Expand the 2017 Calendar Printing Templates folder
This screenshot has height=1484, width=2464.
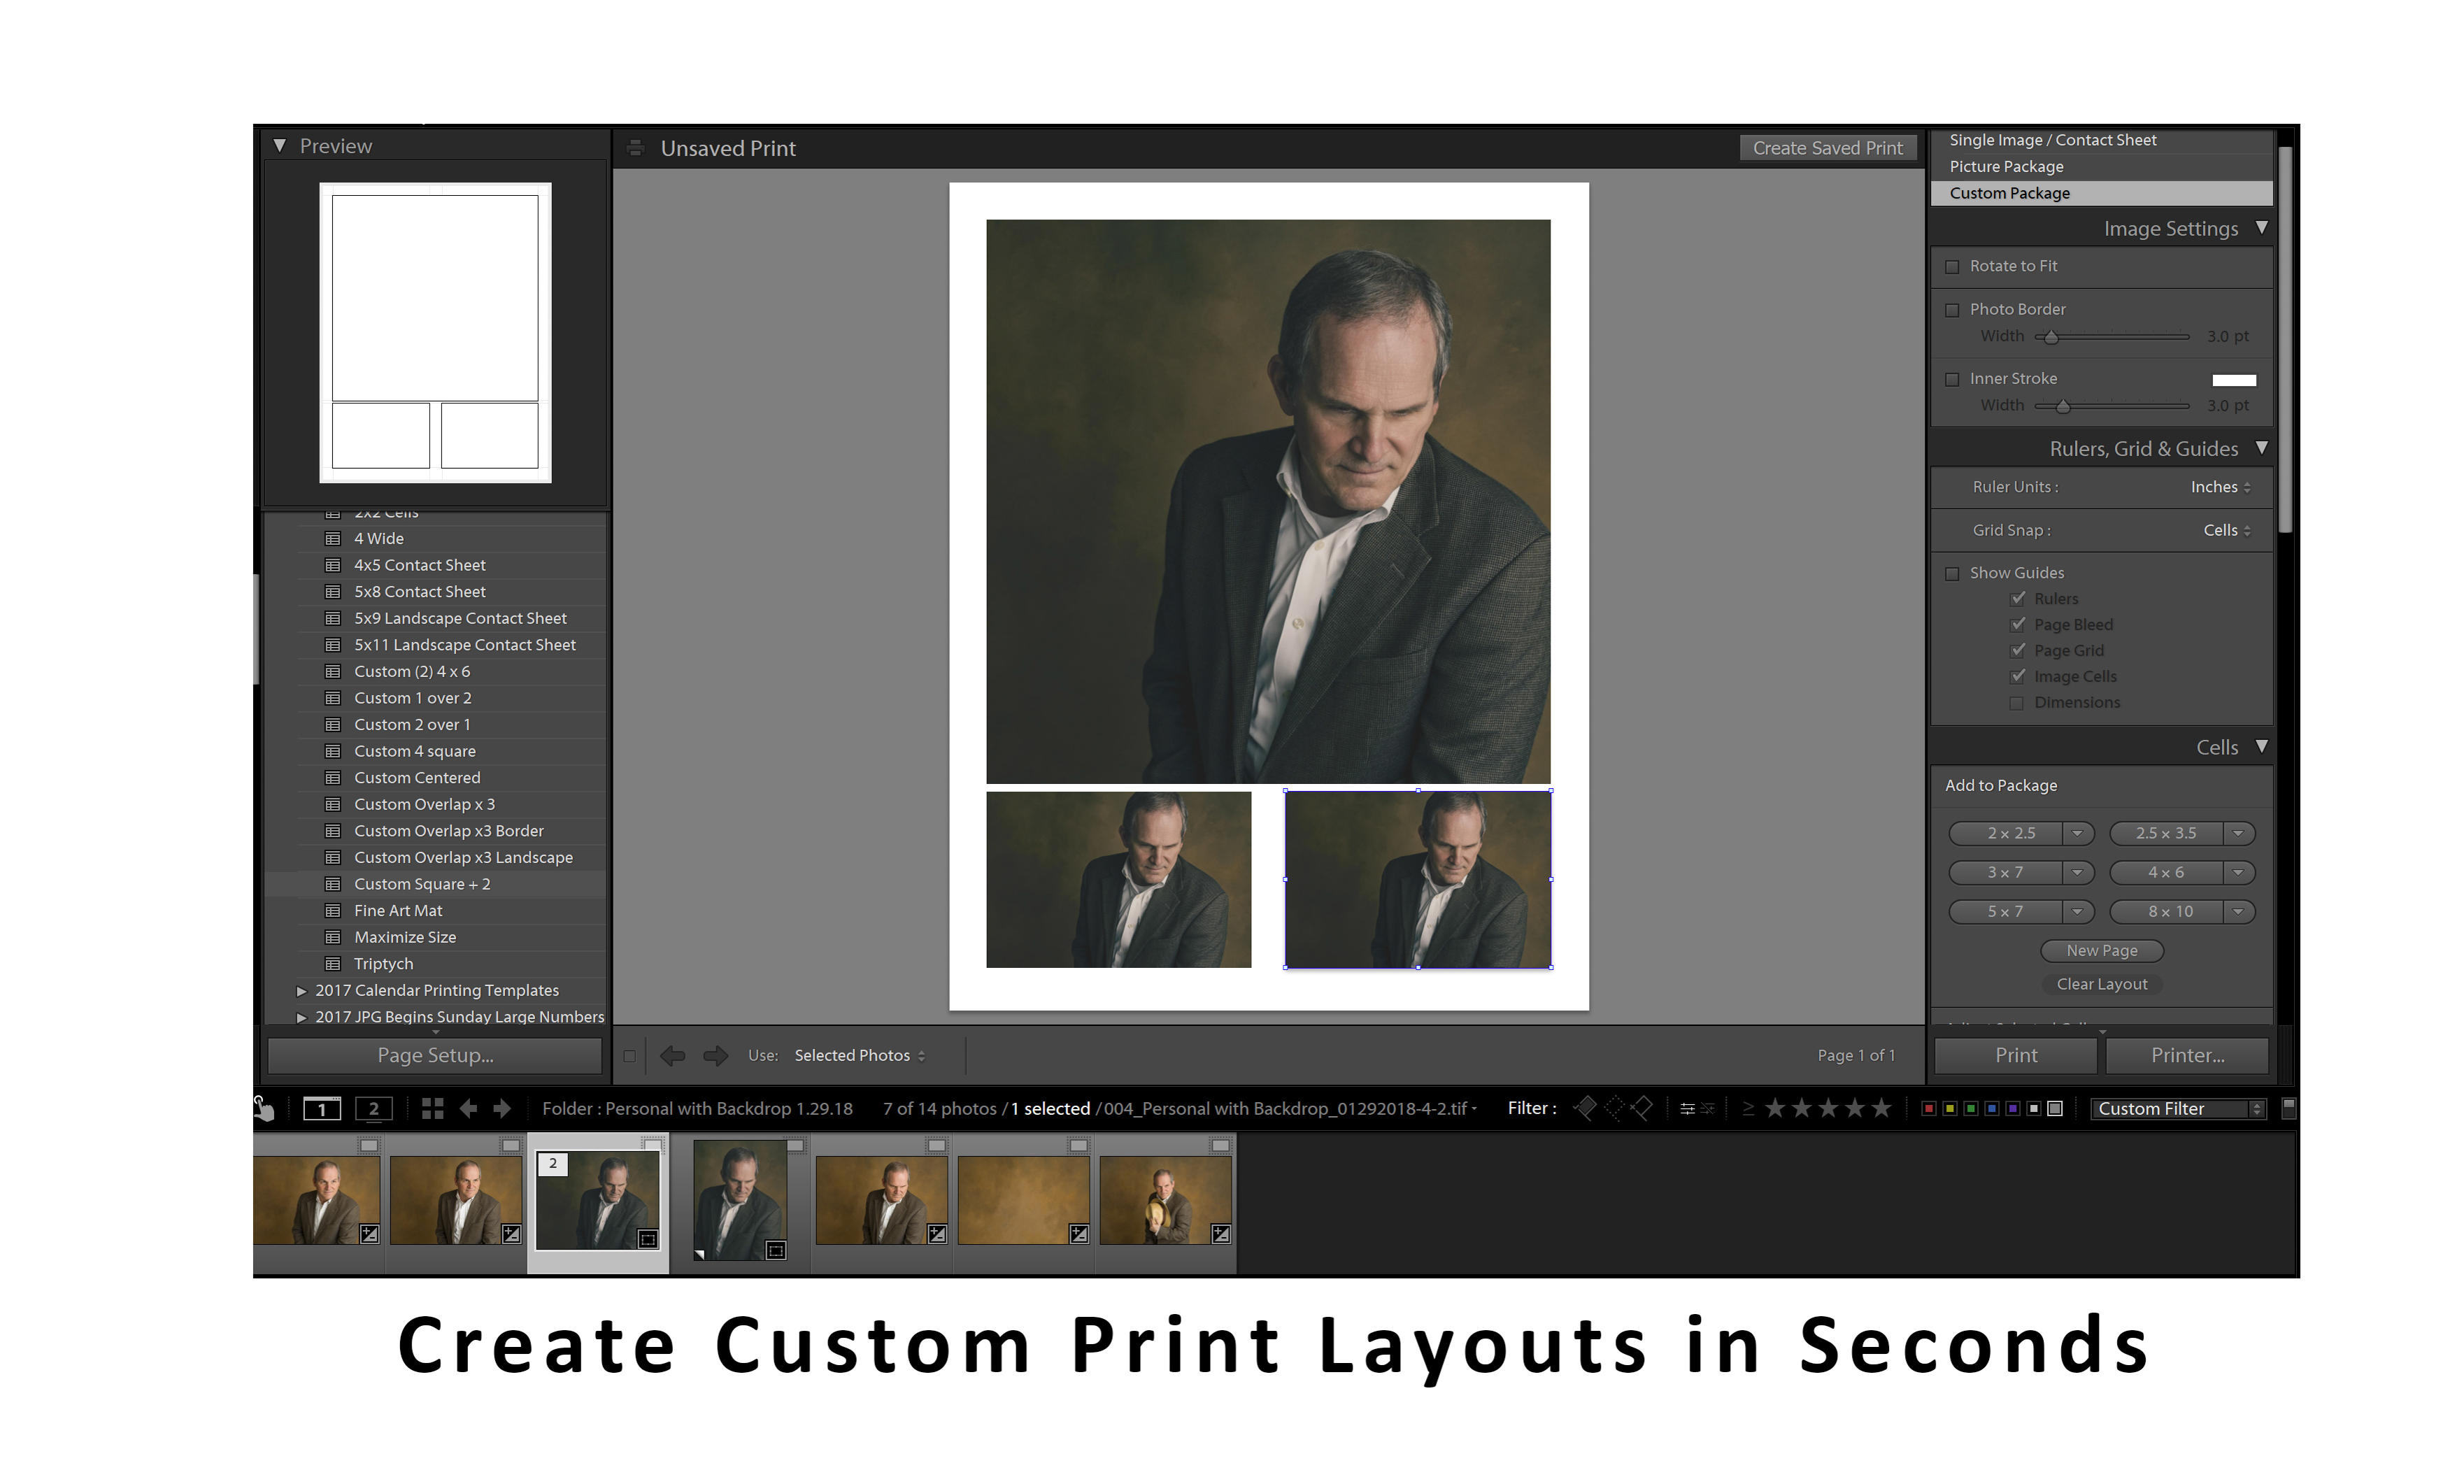(x=301, y=990)
